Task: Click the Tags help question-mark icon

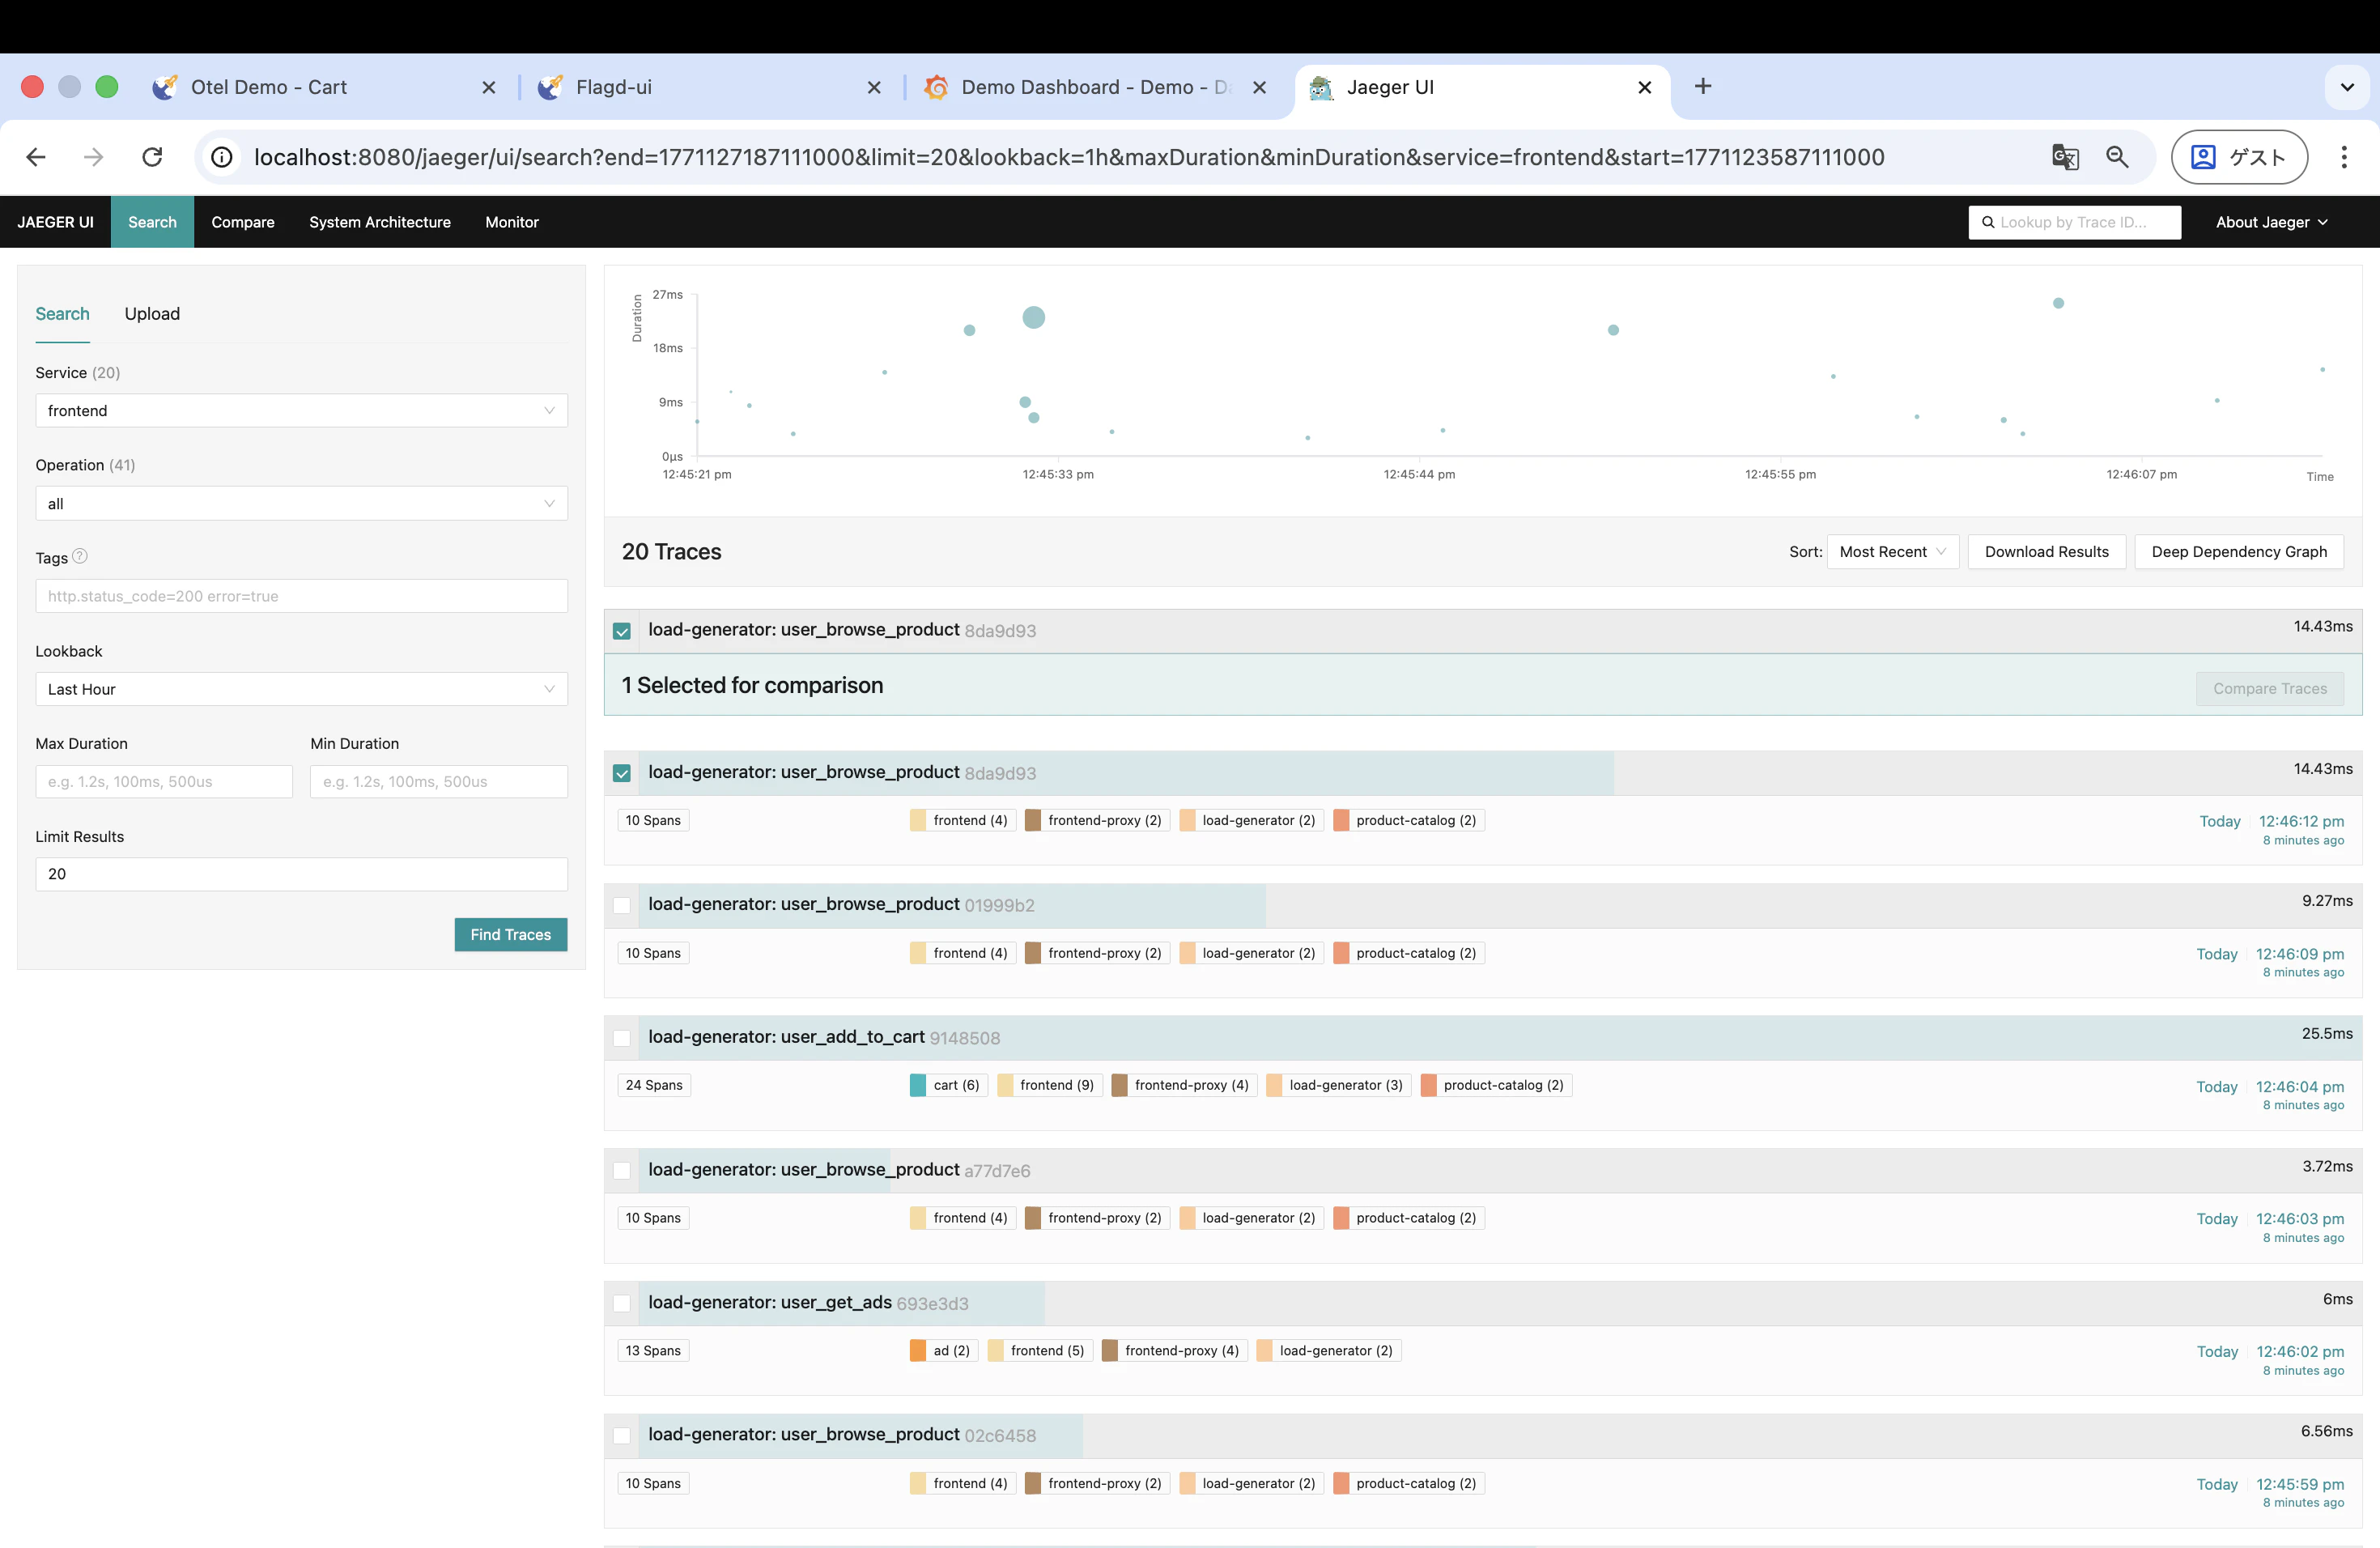Action: [80, 556]
